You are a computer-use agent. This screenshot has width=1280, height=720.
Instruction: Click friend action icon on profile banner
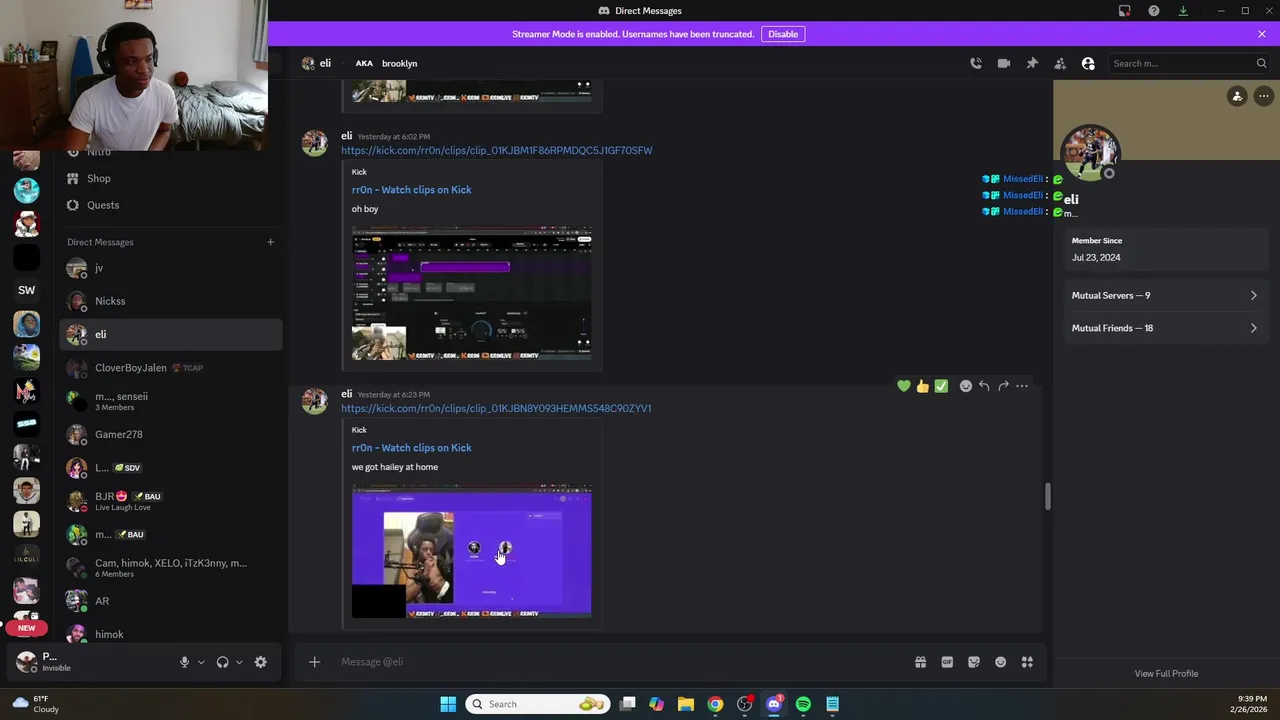1237,96
